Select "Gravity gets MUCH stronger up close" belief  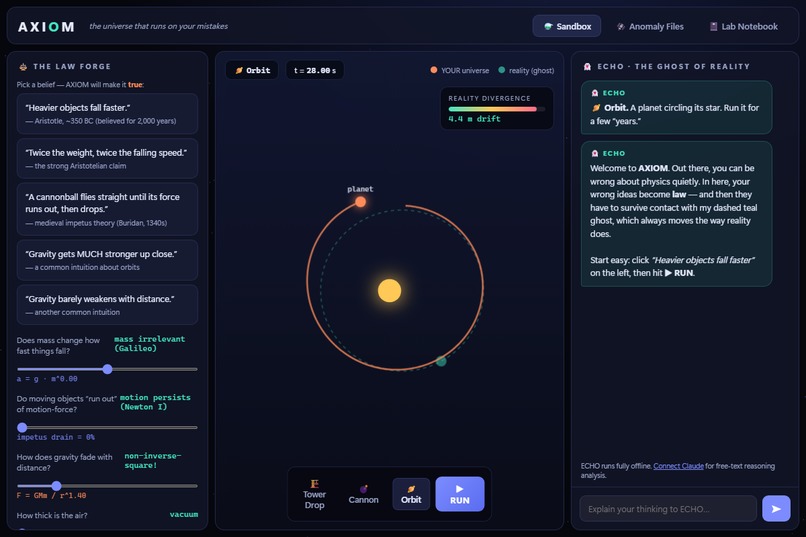pos(107,260)
